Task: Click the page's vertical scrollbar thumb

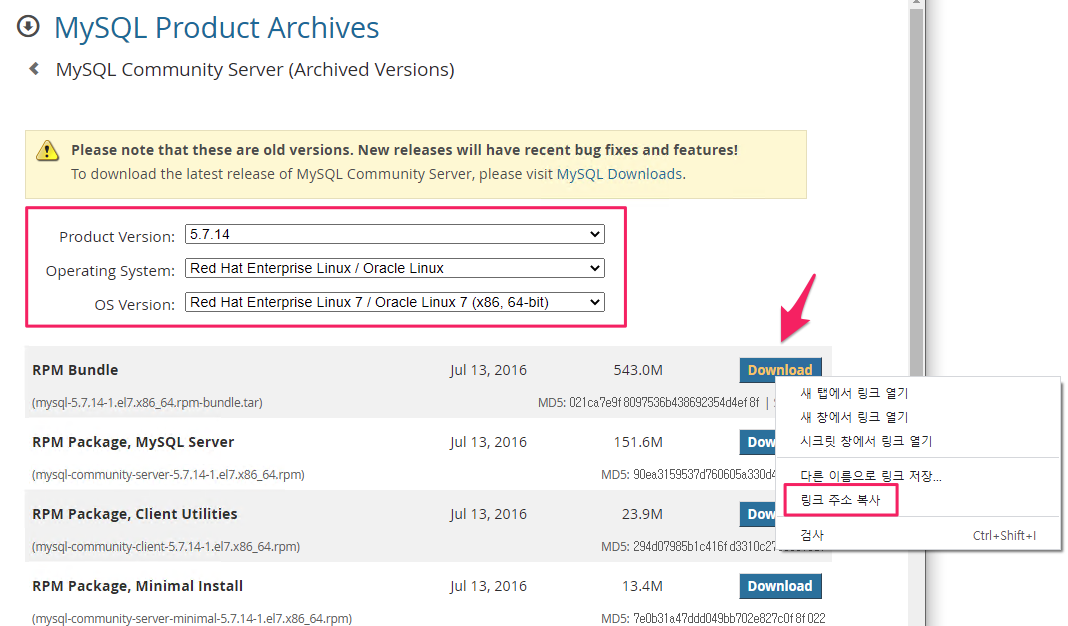Action: (x=916, y=191)
